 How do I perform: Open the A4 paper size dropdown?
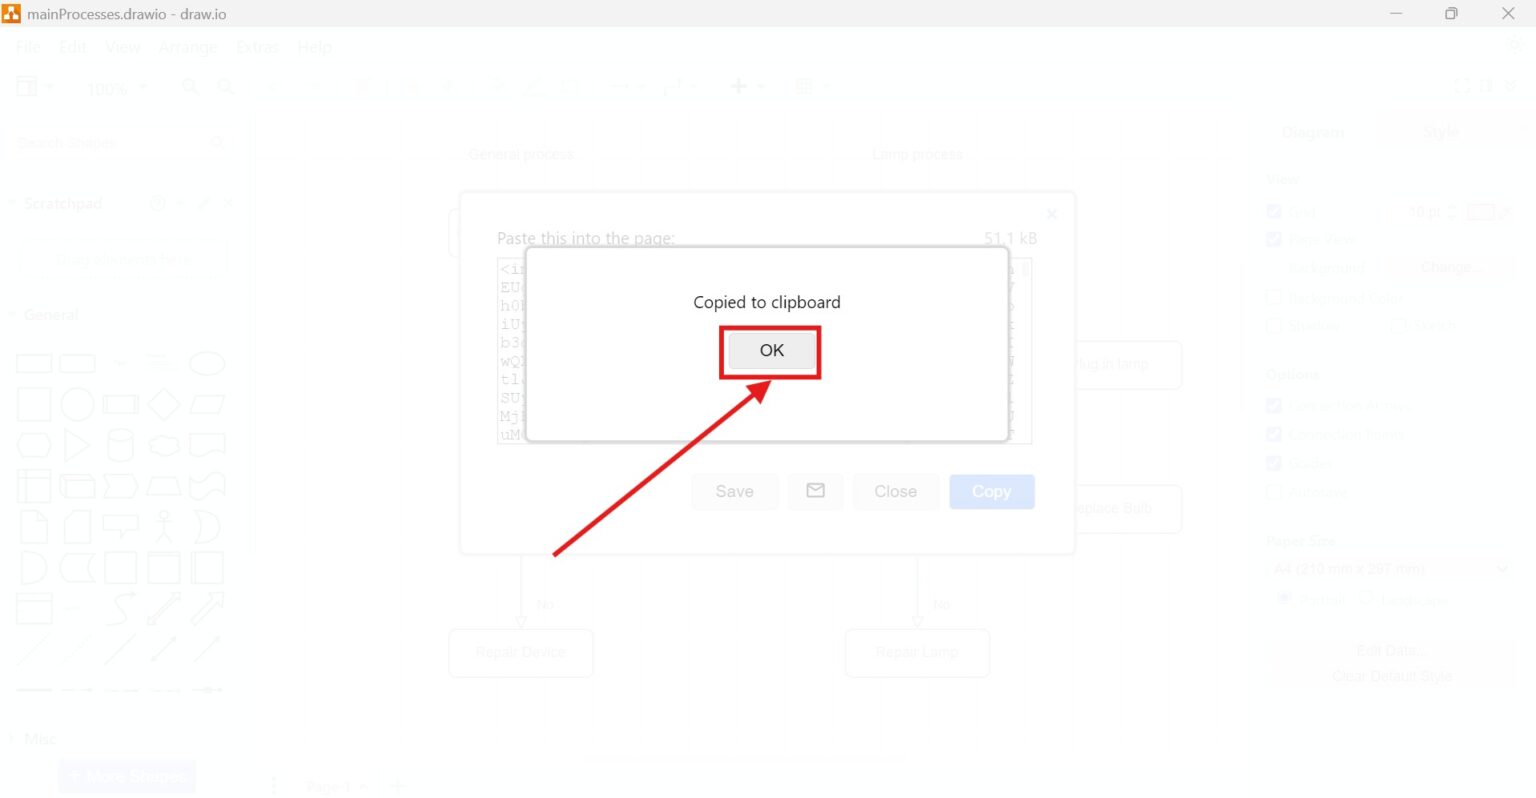coord(1391,569)
